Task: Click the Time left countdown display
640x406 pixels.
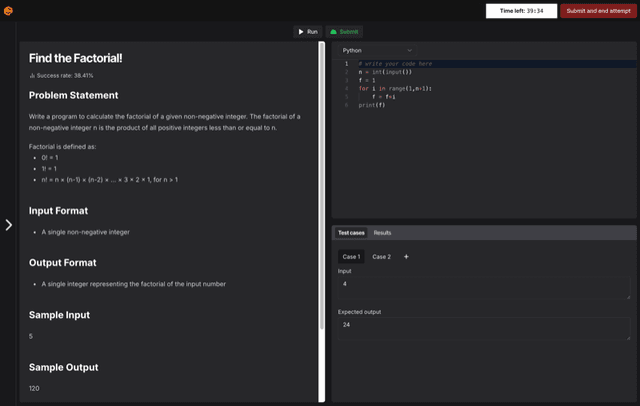Action: [x=521, y=11]
